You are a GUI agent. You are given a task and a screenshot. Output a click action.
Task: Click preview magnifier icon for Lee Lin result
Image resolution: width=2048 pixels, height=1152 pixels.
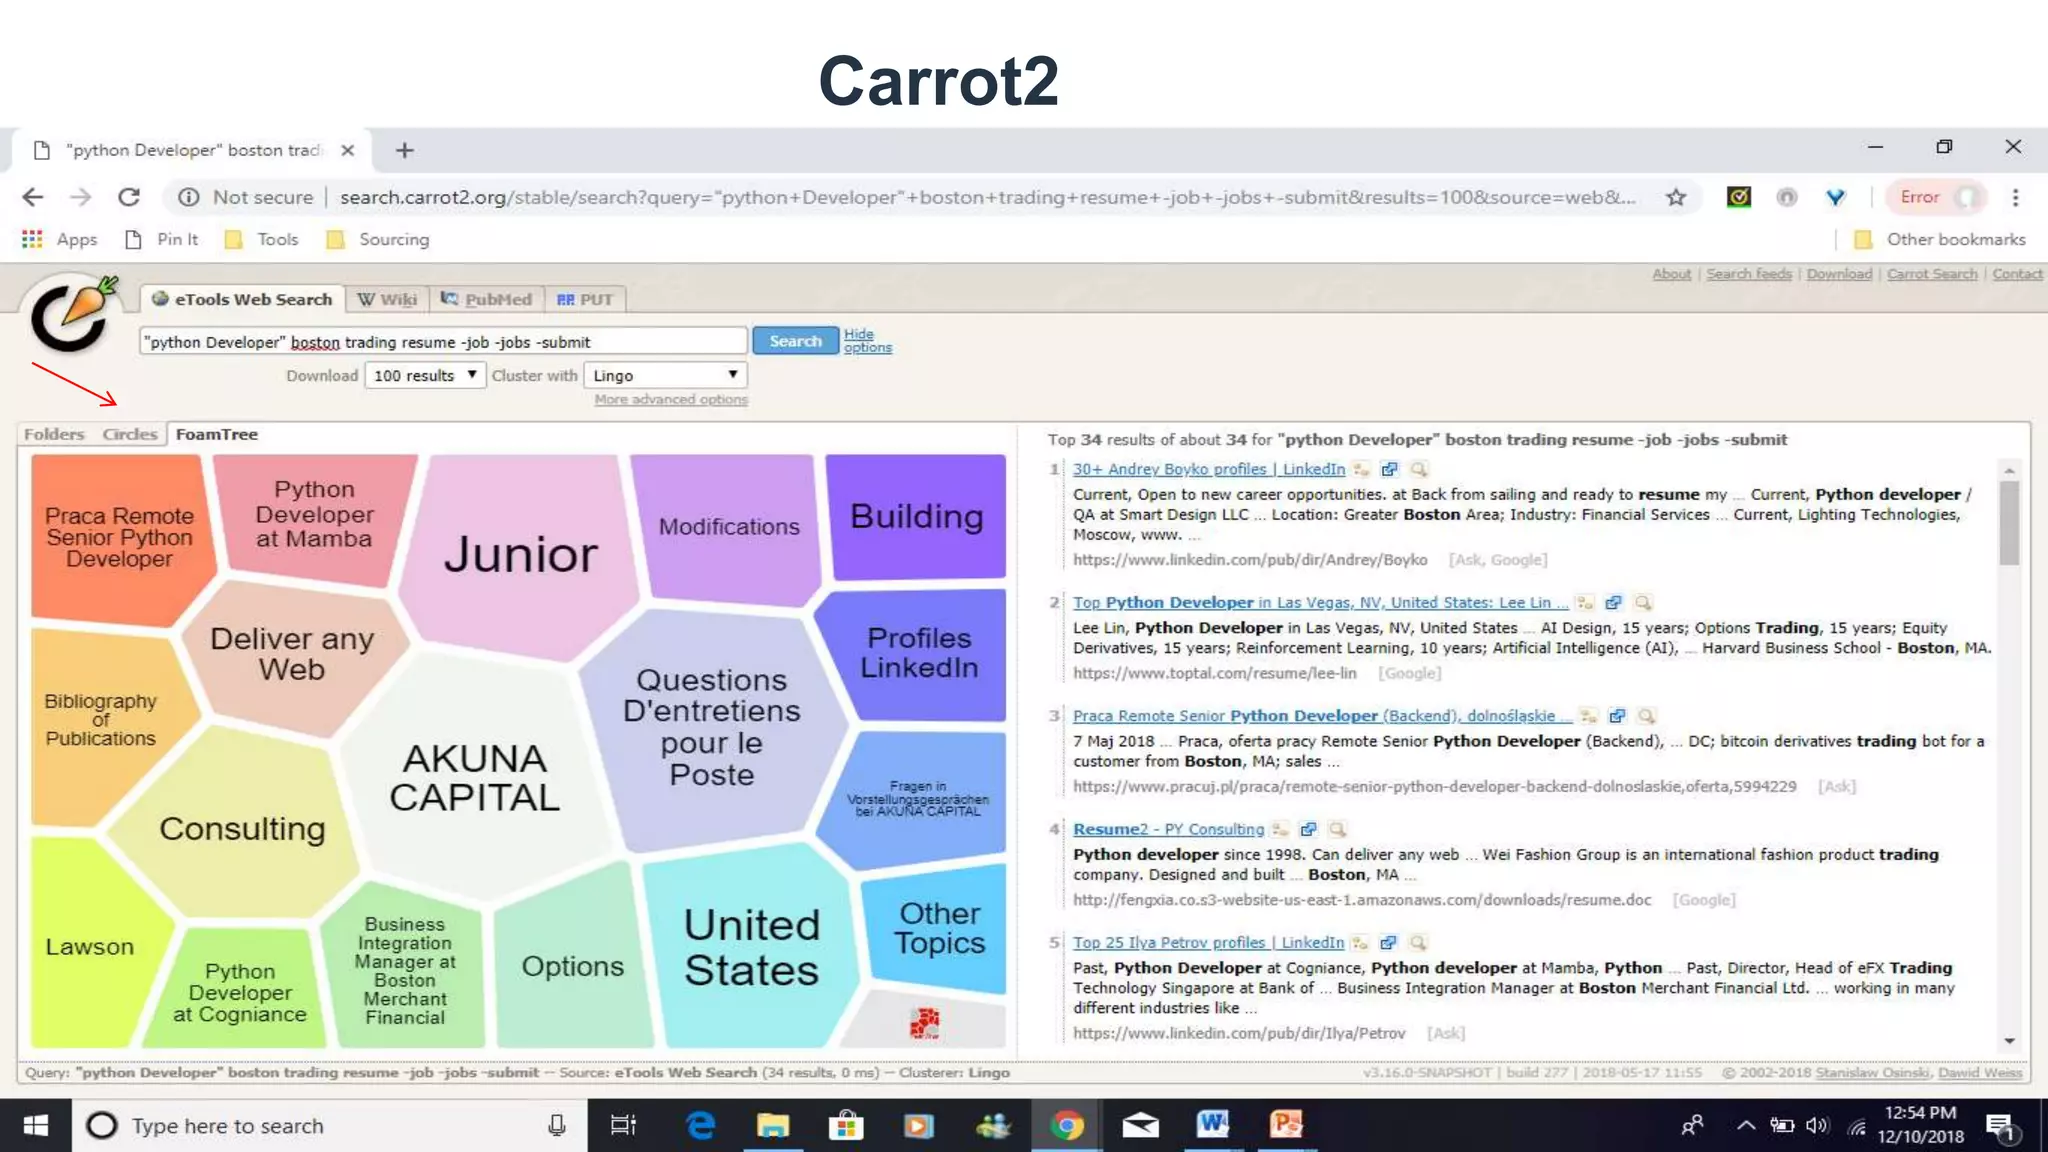tap(1642, 602)
